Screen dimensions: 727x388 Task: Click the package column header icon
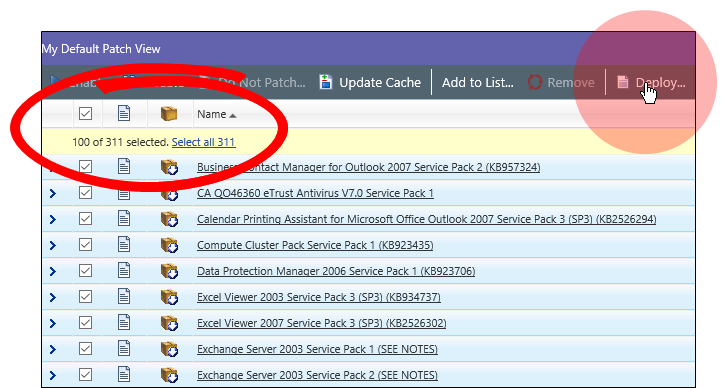tap(169, 113)
